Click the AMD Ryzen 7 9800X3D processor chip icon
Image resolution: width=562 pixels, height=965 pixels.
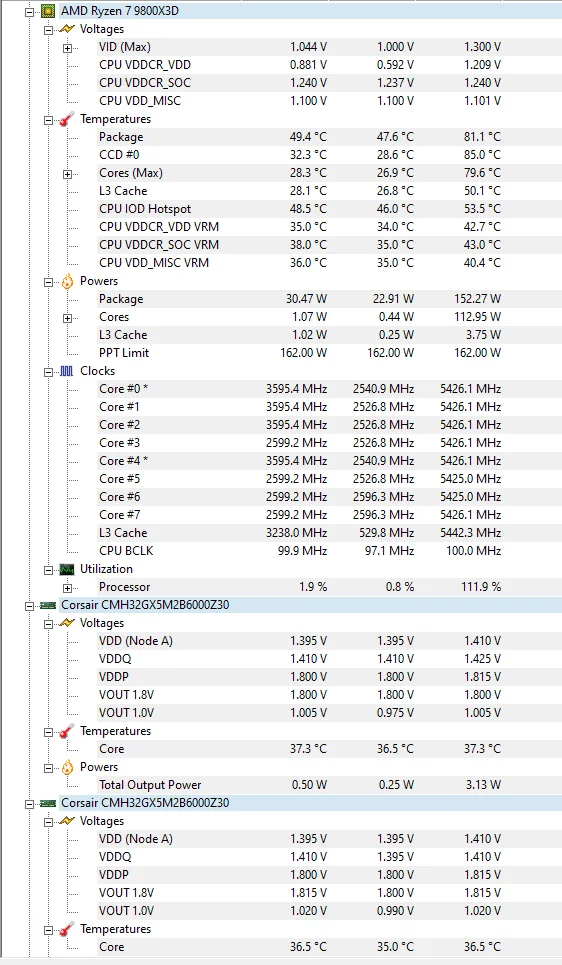[x=48, y=11]
